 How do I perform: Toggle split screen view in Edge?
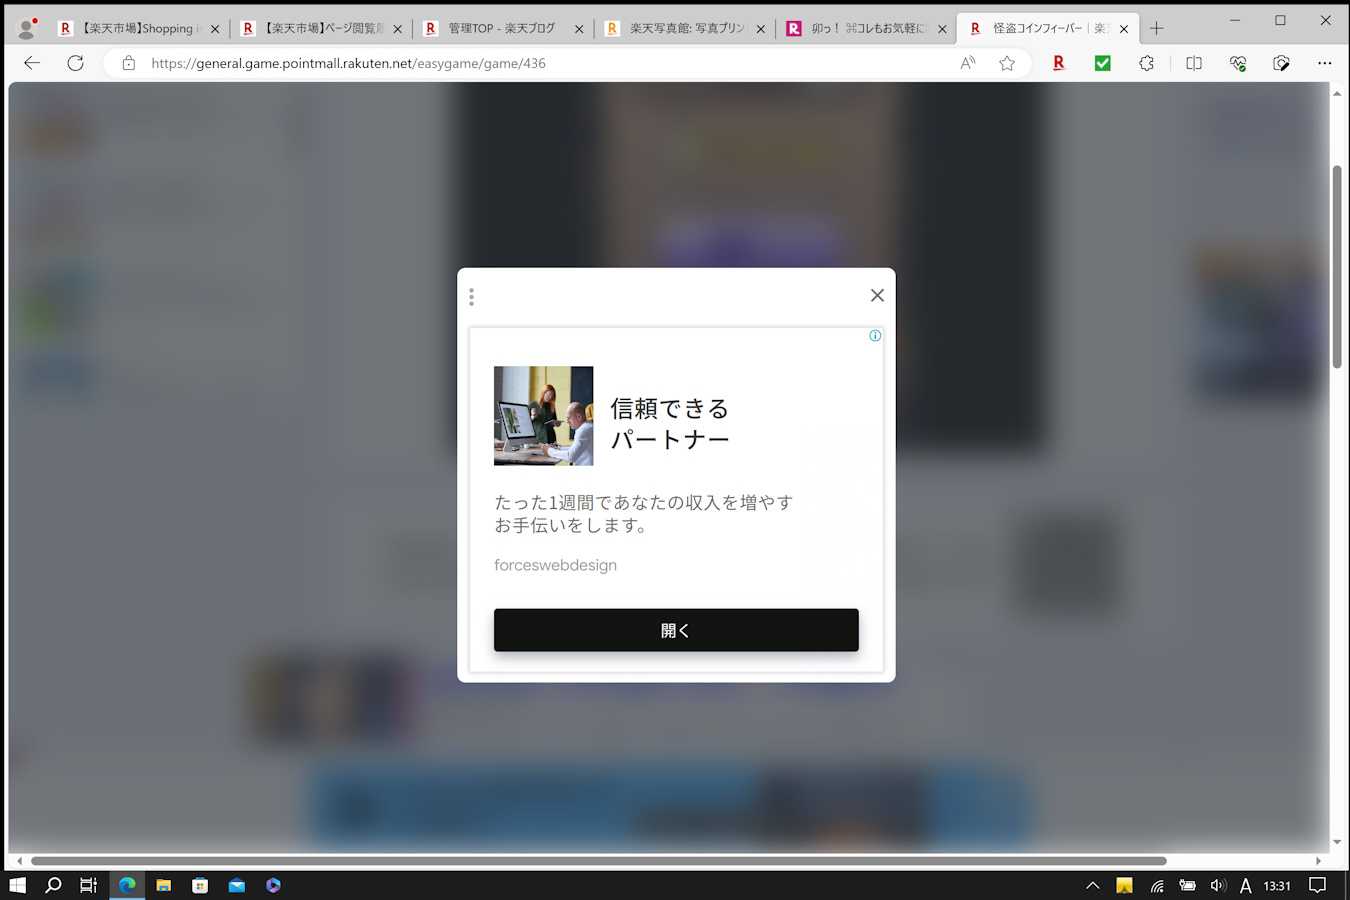(x=1193, y=63)
